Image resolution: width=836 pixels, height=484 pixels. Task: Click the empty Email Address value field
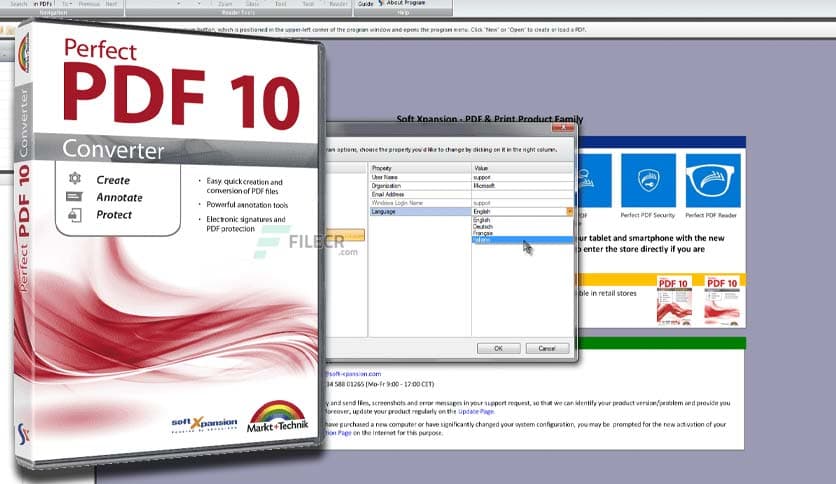pos(522,194)
